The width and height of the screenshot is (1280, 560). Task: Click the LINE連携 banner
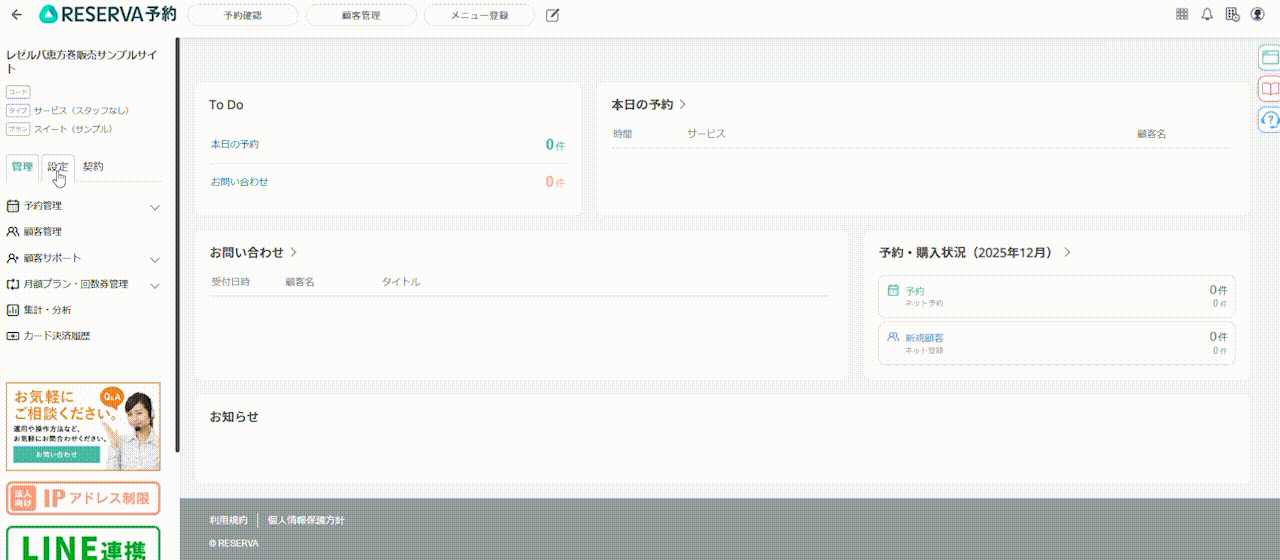tap(83, 544)
